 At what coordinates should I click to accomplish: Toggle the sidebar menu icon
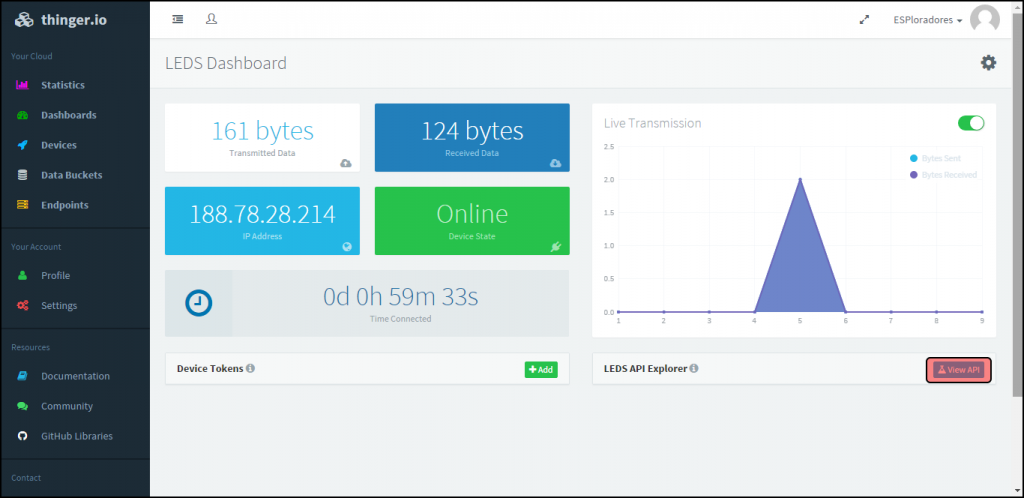[x=178, y=20]
